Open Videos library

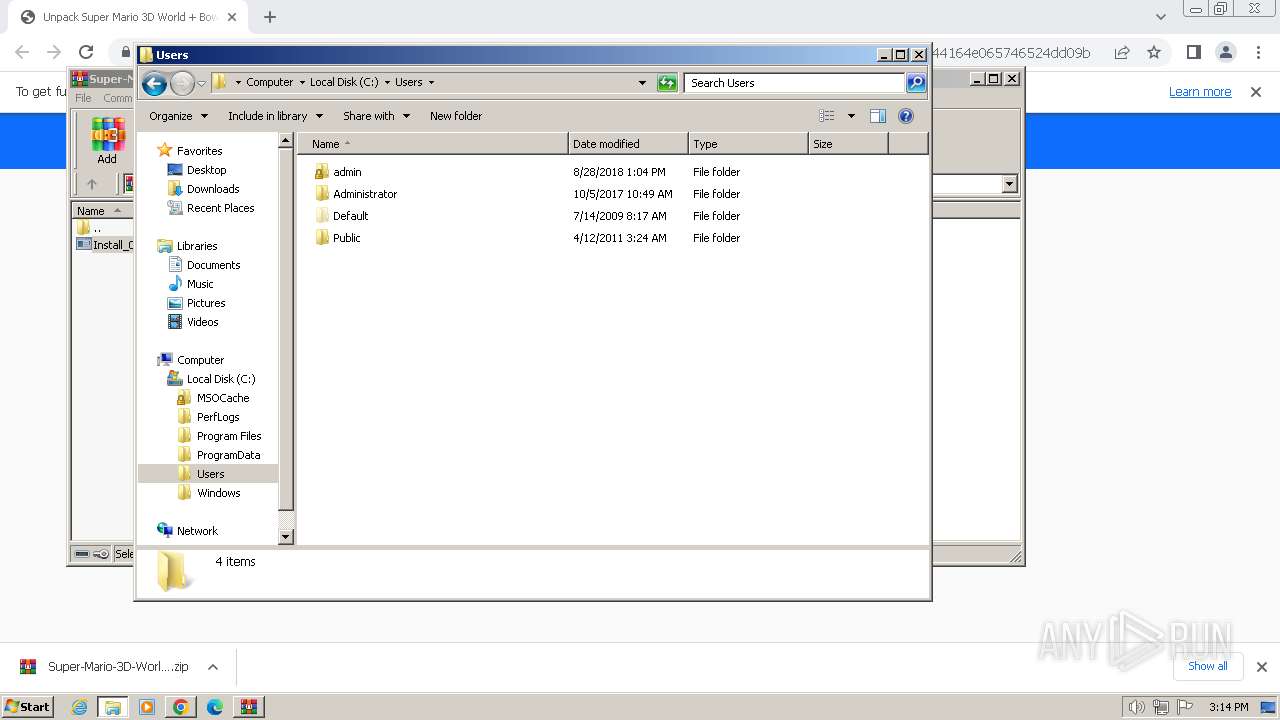coord(202,322)
